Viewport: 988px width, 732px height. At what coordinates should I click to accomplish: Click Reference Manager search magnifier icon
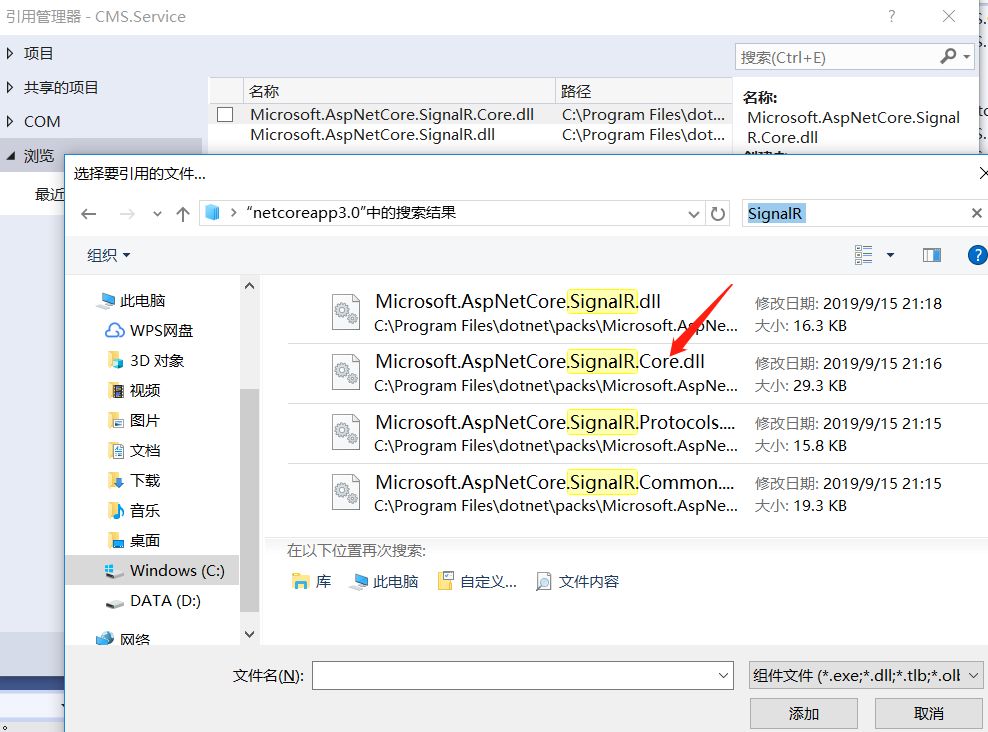[948, 57]
